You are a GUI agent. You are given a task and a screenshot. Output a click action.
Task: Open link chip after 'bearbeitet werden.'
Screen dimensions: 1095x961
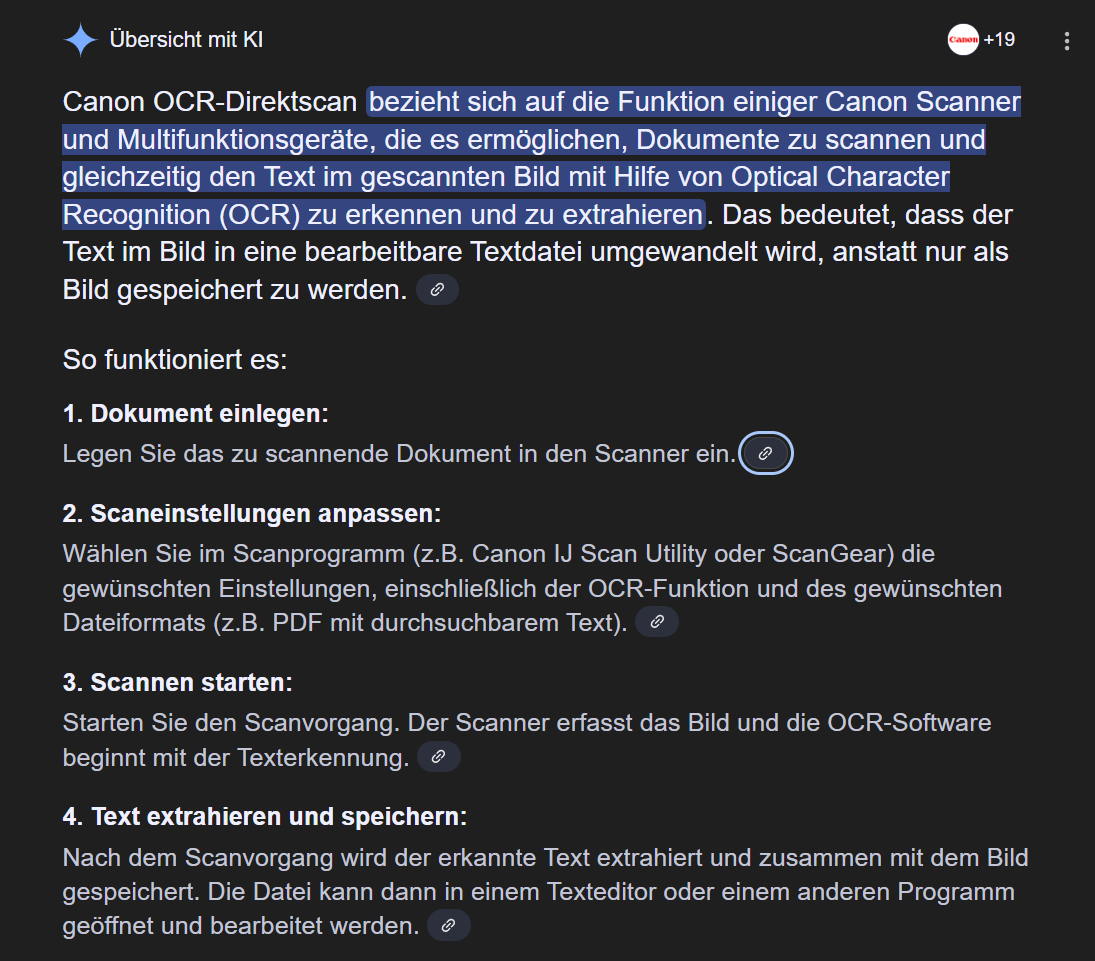pyautogui.click(x=449, y=925)
